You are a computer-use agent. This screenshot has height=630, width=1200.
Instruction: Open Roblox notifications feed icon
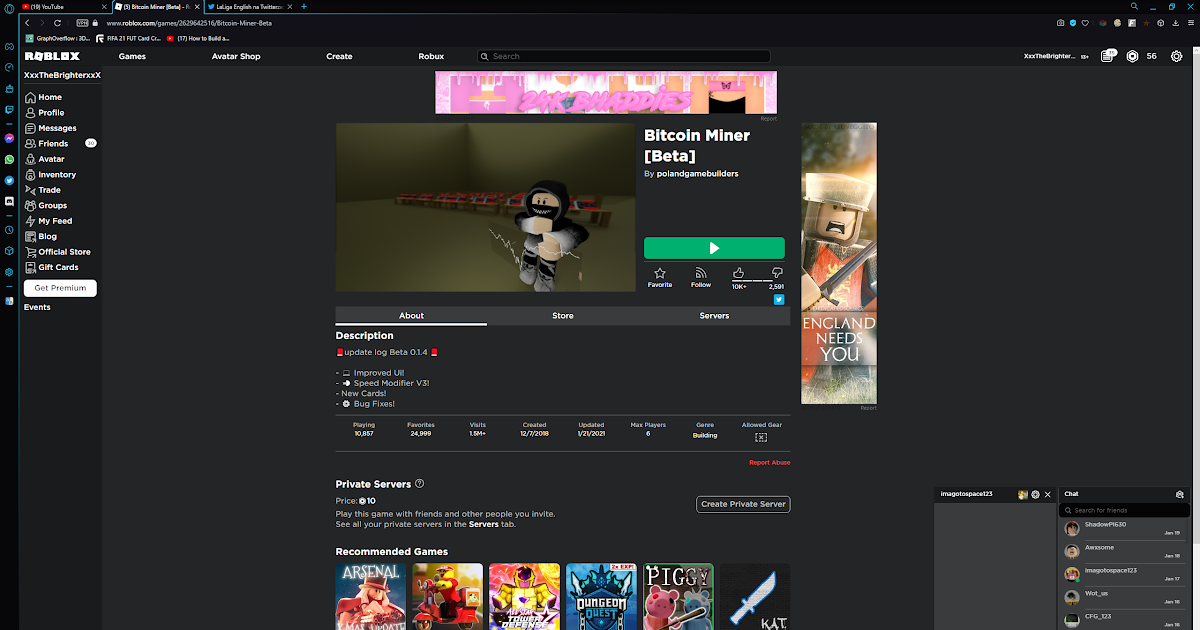pos(1108,56)
